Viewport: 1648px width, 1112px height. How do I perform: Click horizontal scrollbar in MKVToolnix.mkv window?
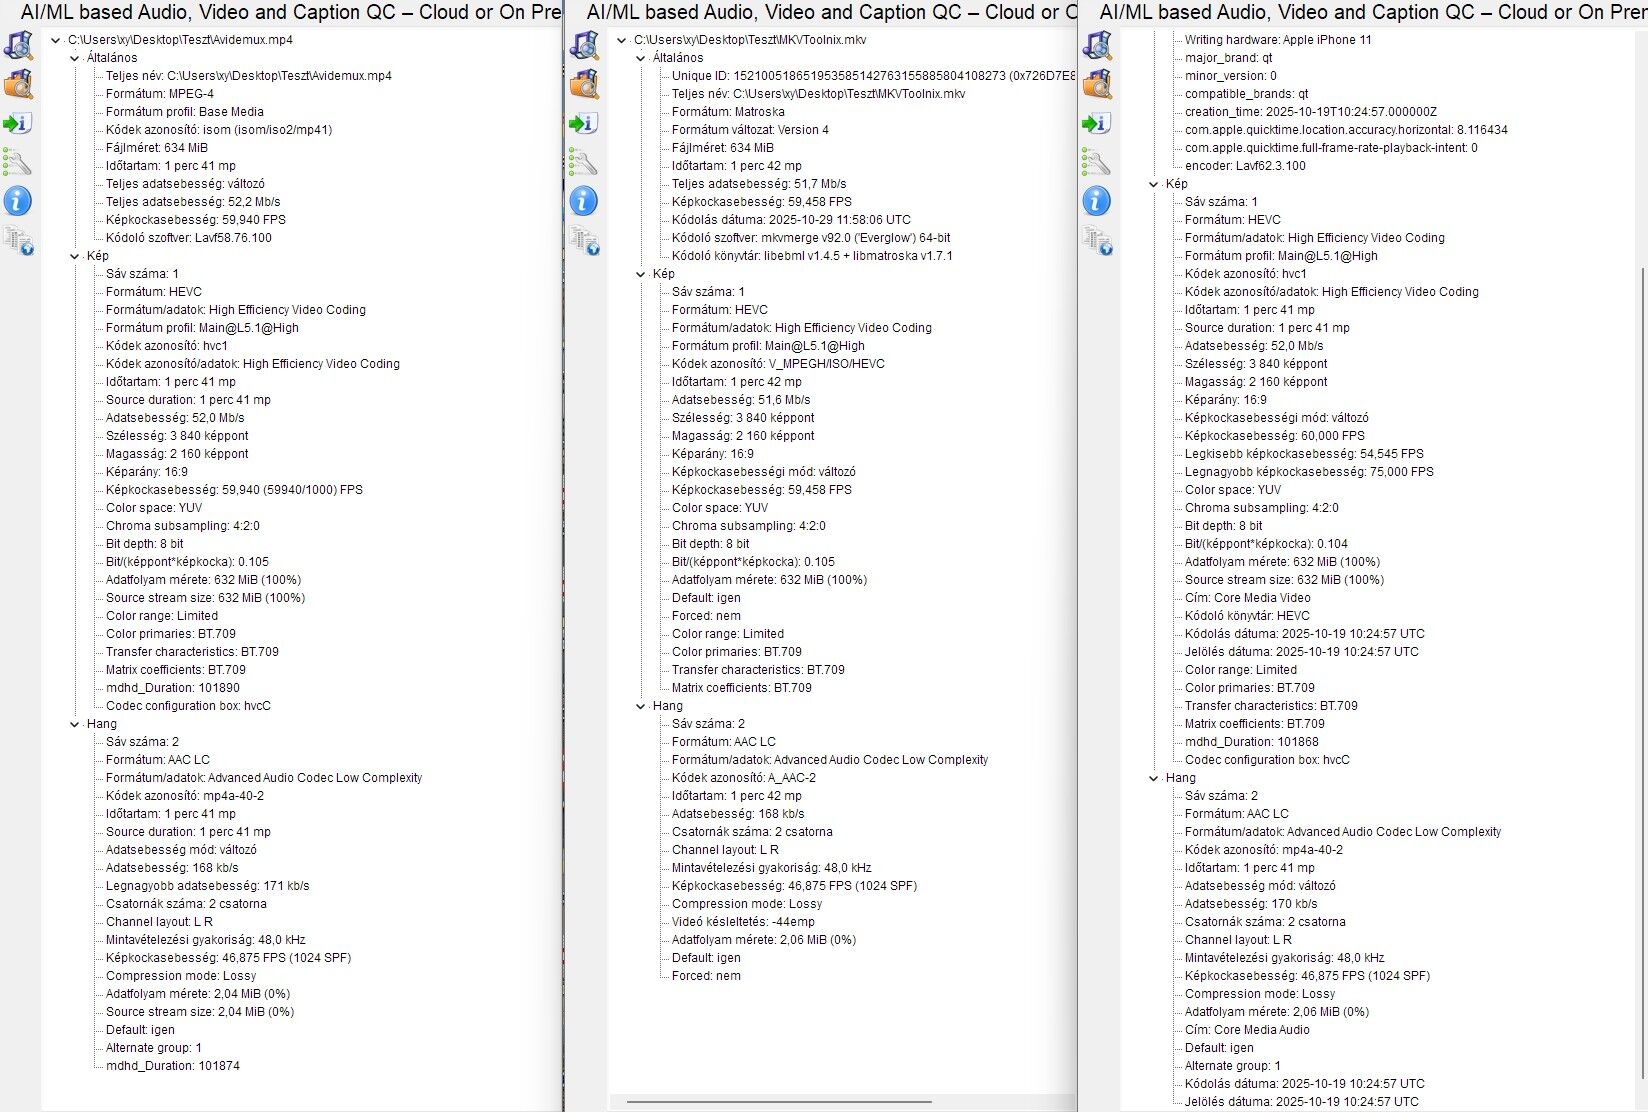[x=780, y=1102]
